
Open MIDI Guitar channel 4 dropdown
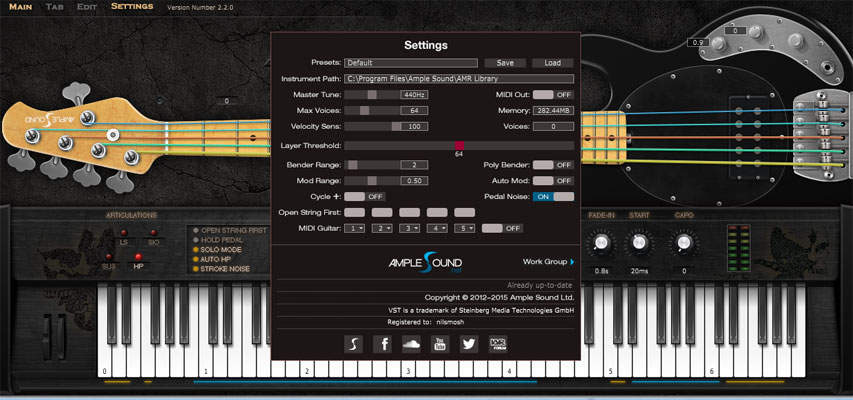point(437,229)
